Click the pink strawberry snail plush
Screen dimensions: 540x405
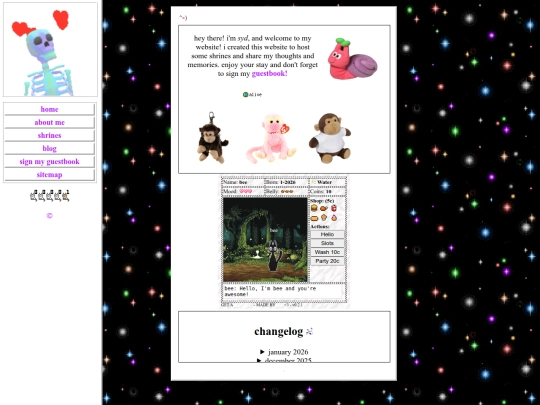352,59
